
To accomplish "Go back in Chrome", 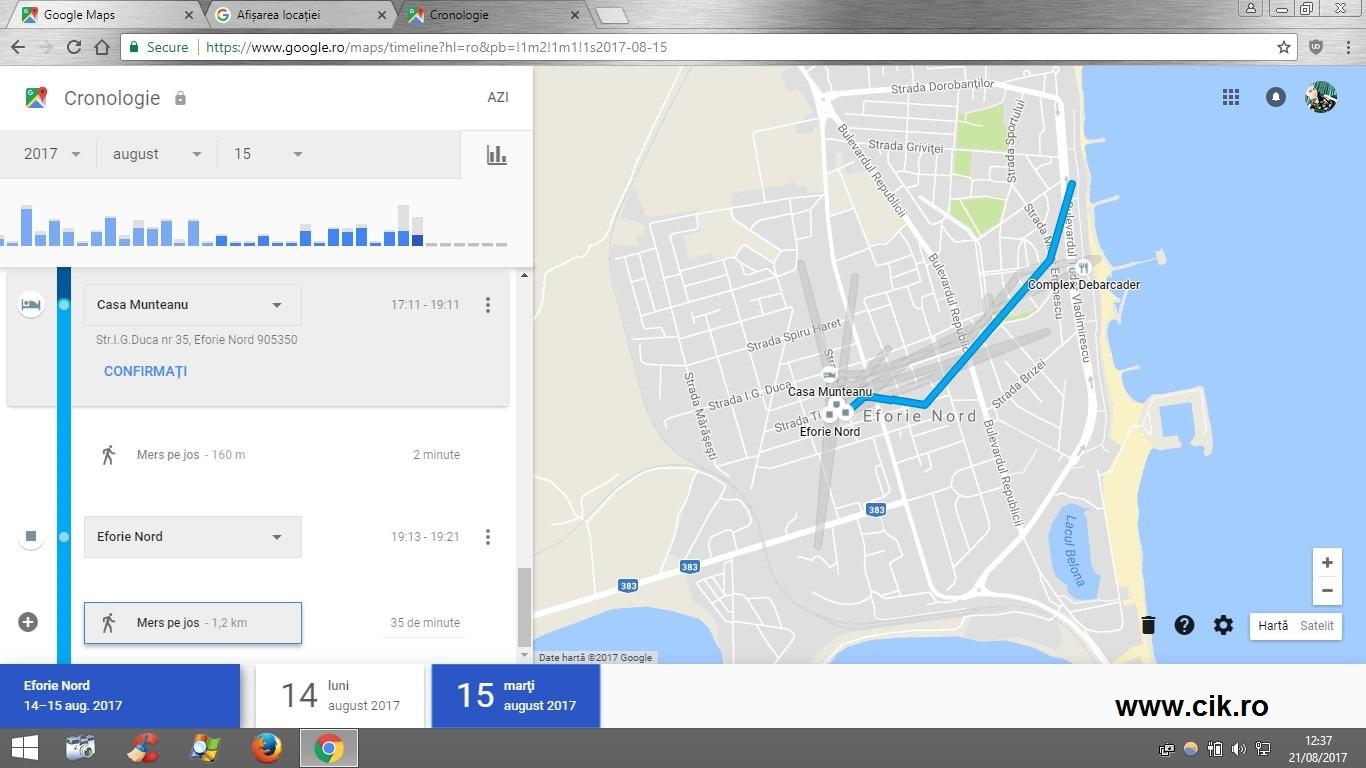I will click(x=18, y=47).
